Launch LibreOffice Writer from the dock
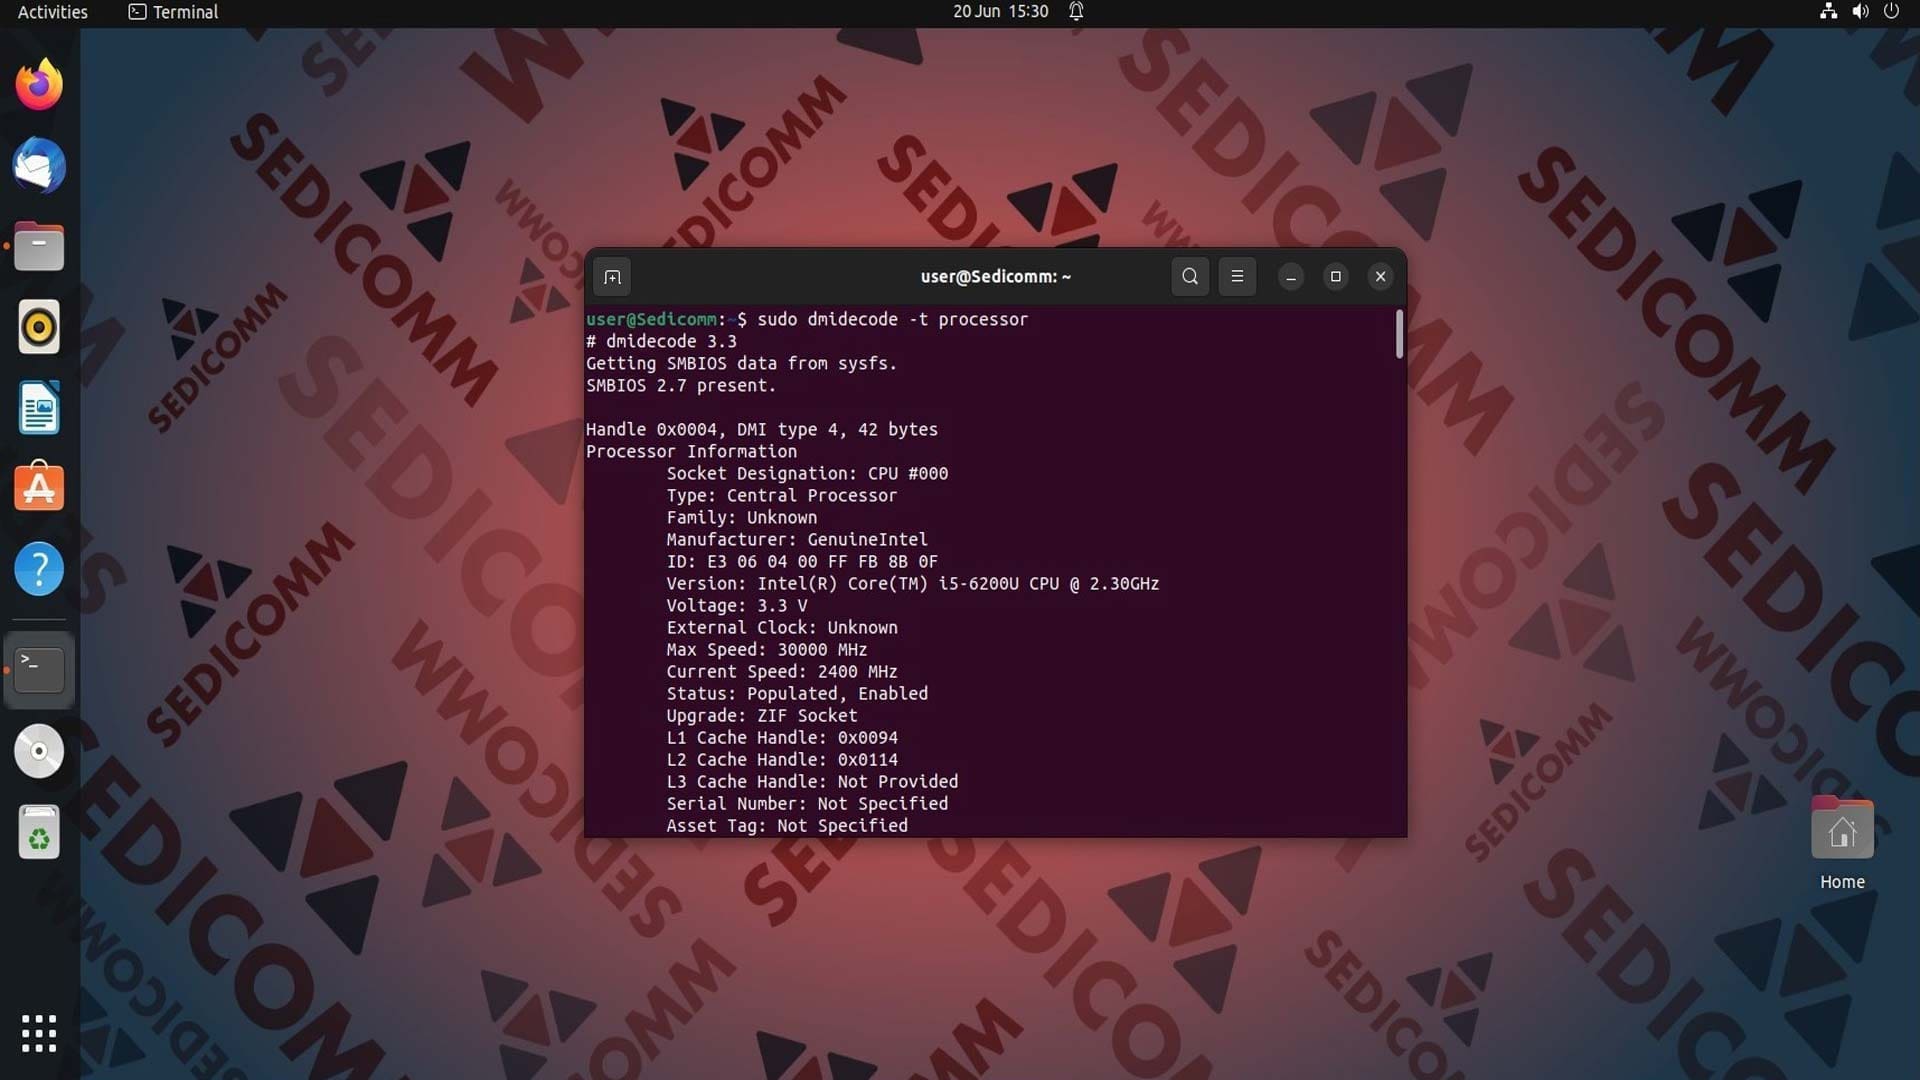1920x1080 pixels. tap(39, 408)
